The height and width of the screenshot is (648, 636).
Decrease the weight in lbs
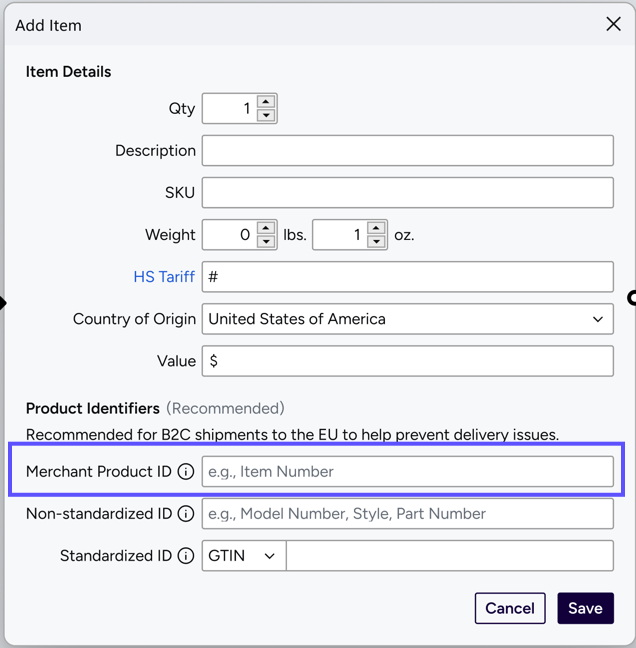tap(266, 241)
